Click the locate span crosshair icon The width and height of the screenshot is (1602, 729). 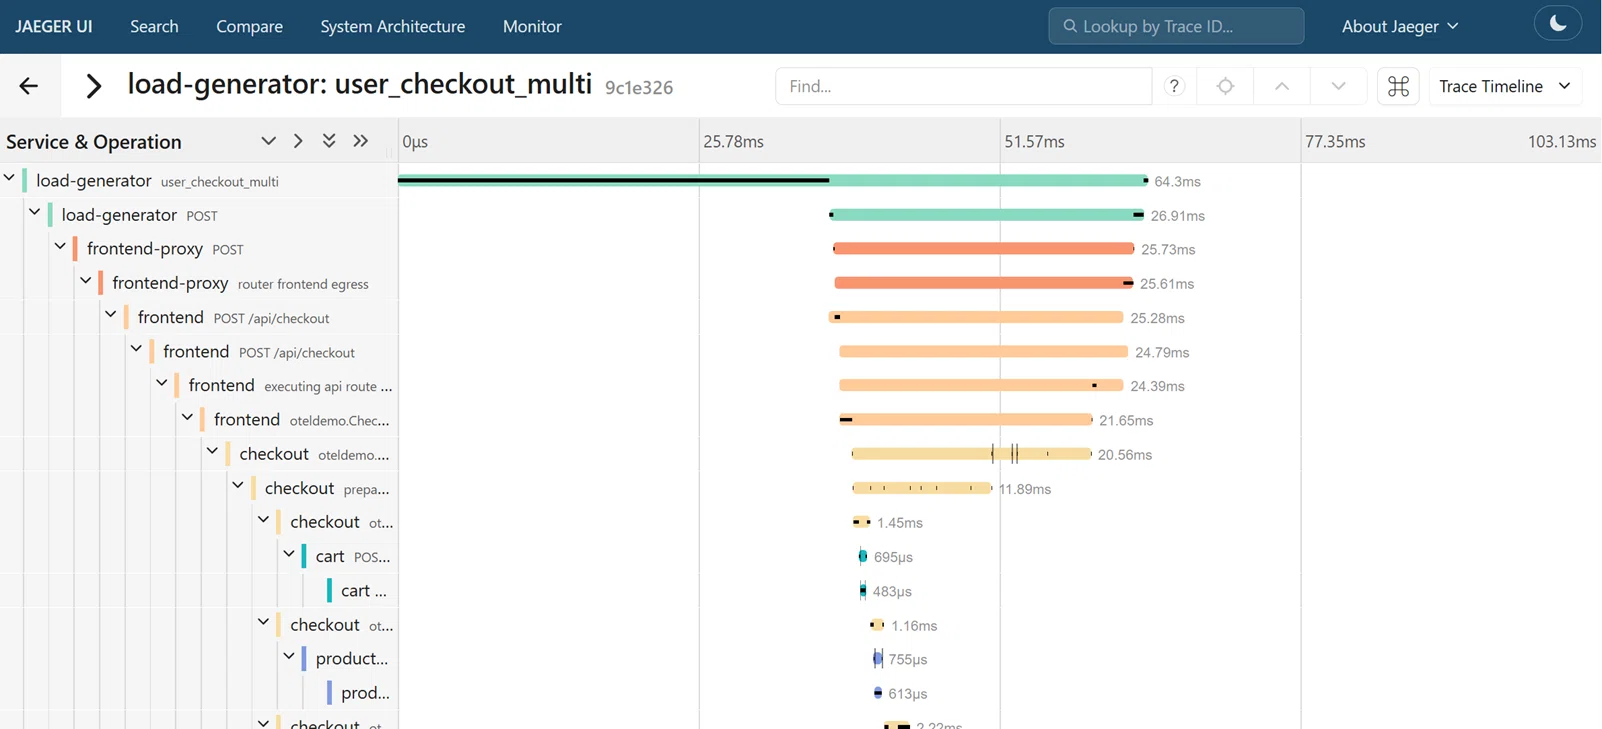(x=1225, y=86)
